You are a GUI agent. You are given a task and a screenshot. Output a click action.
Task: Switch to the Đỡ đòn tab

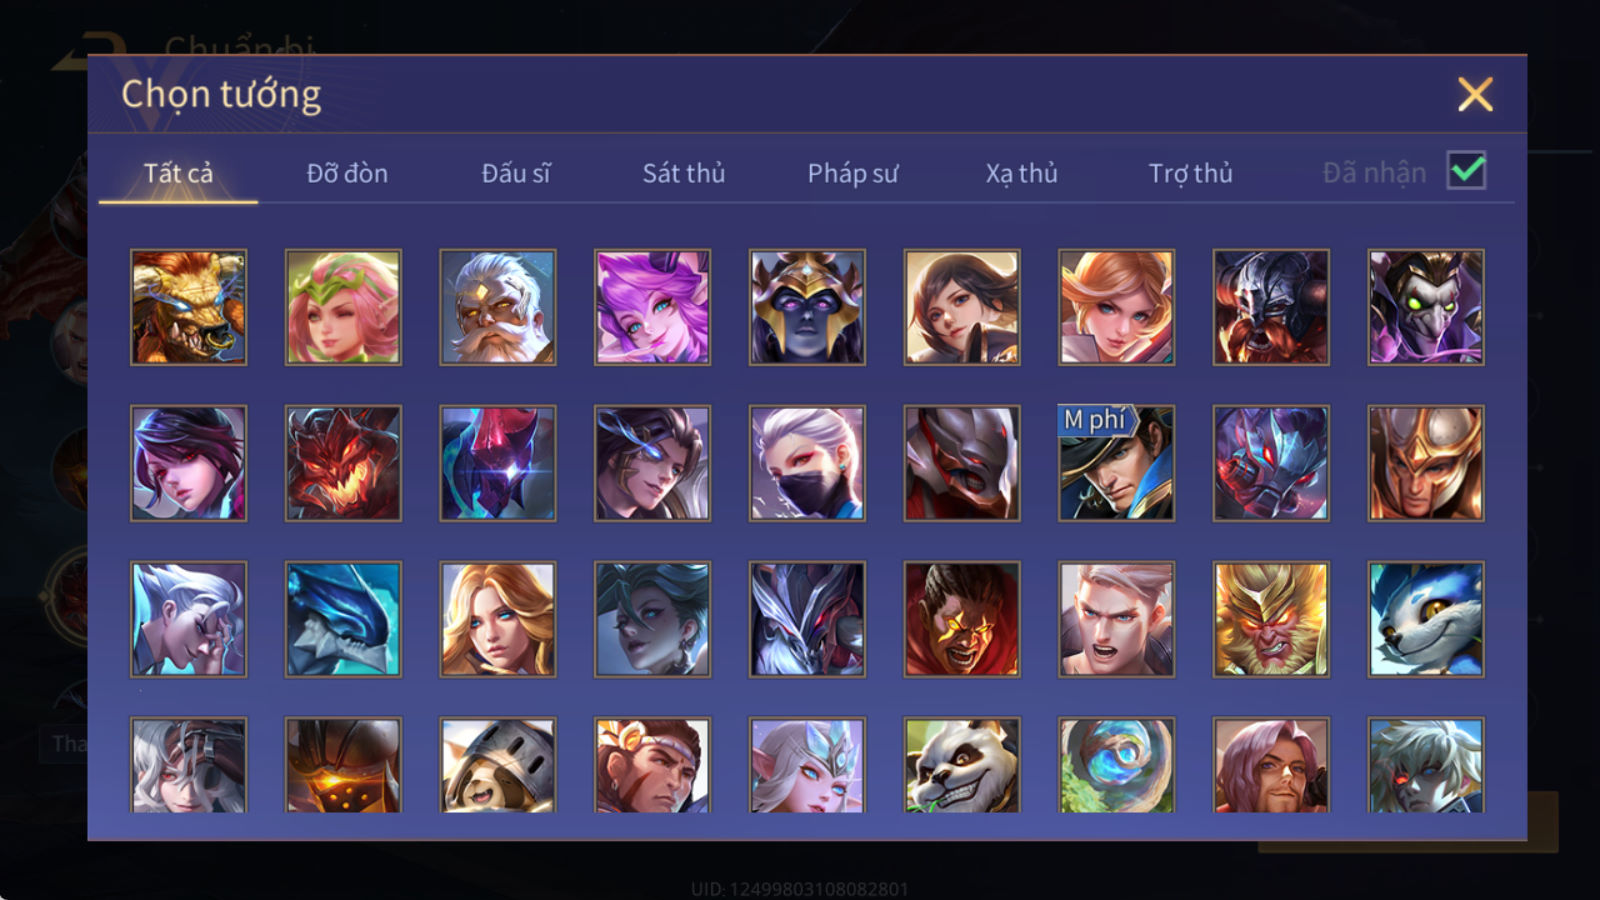[x=347, y=173]
